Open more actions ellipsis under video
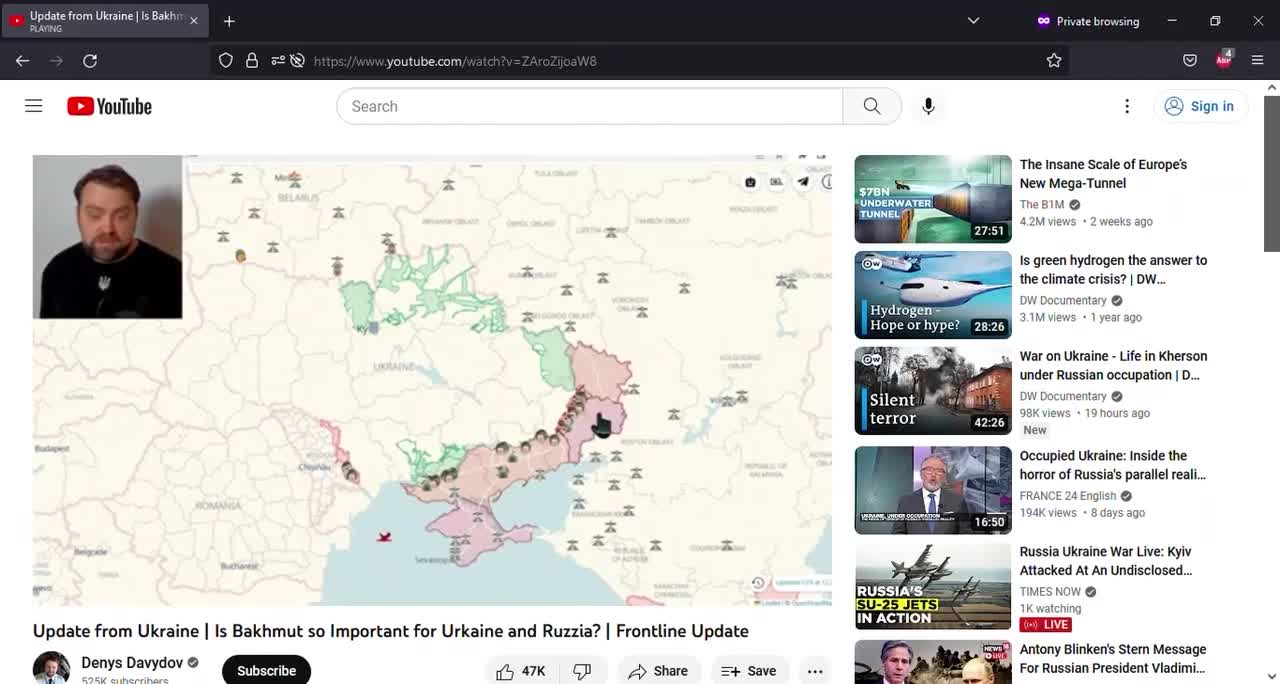The width and height of the screenshot is (1280, 684). pos(815,671)
